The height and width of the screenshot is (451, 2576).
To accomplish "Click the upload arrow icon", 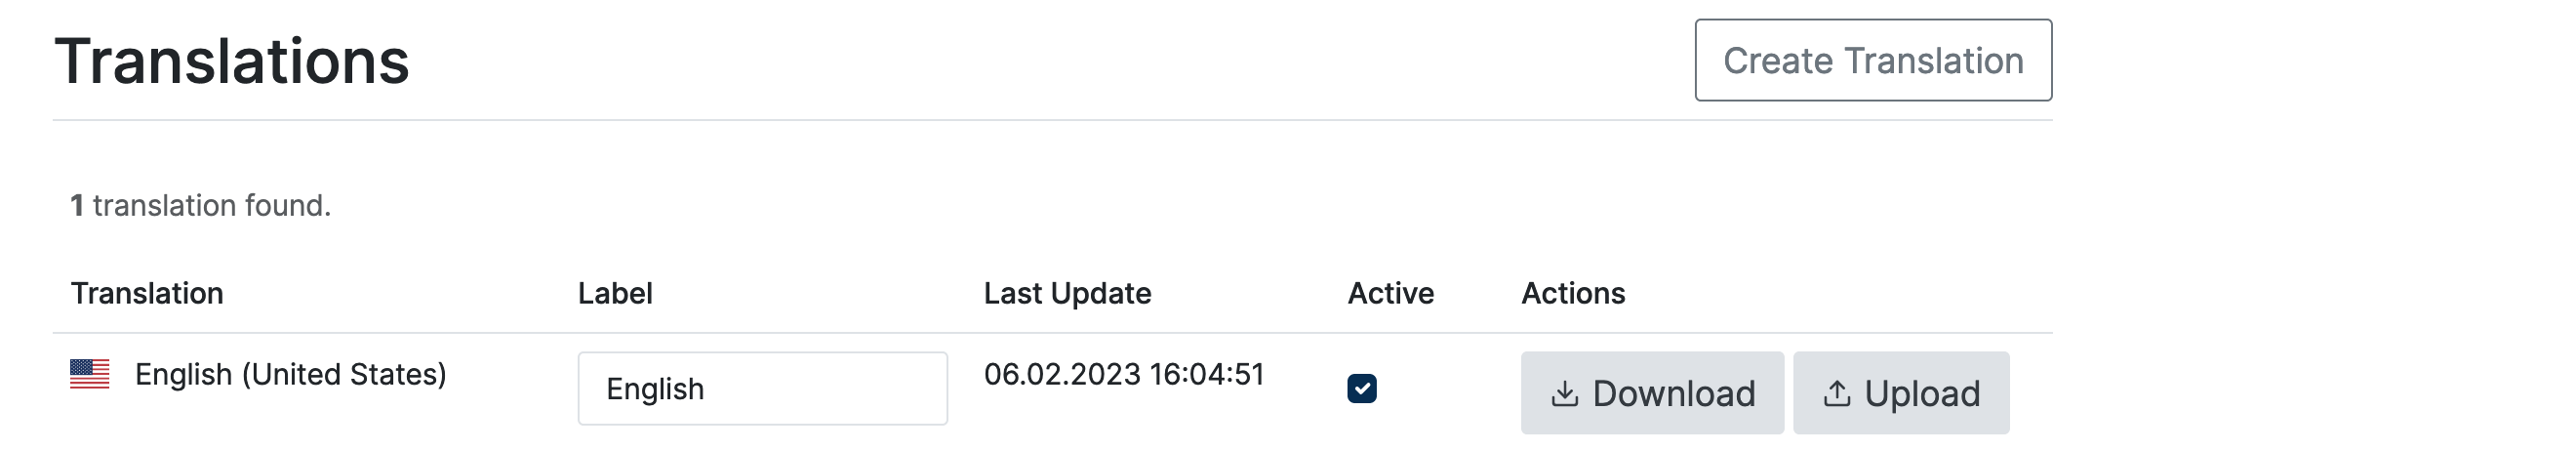I will 1836,394.
